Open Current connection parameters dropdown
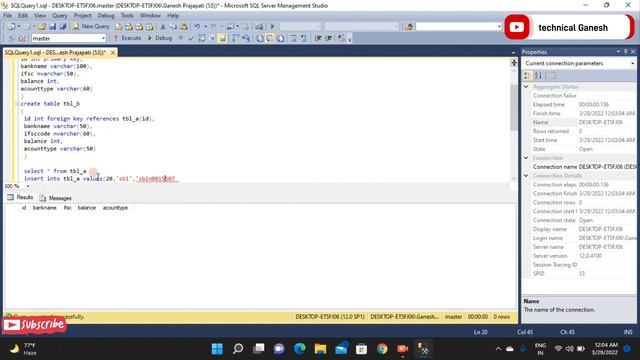 tap(632, 63)
